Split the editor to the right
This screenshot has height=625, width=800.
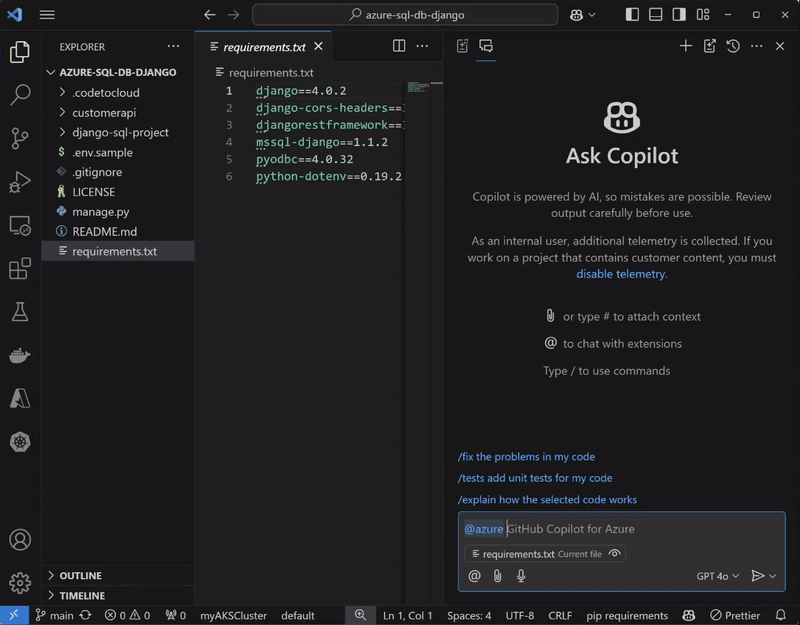(399, 46)
